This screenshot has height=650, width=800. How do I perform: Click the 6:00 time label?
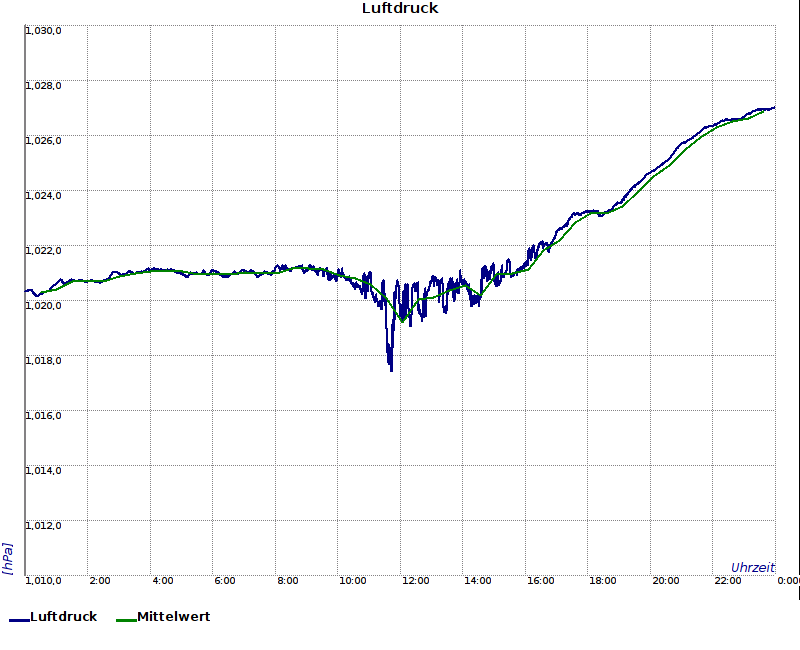224,581
